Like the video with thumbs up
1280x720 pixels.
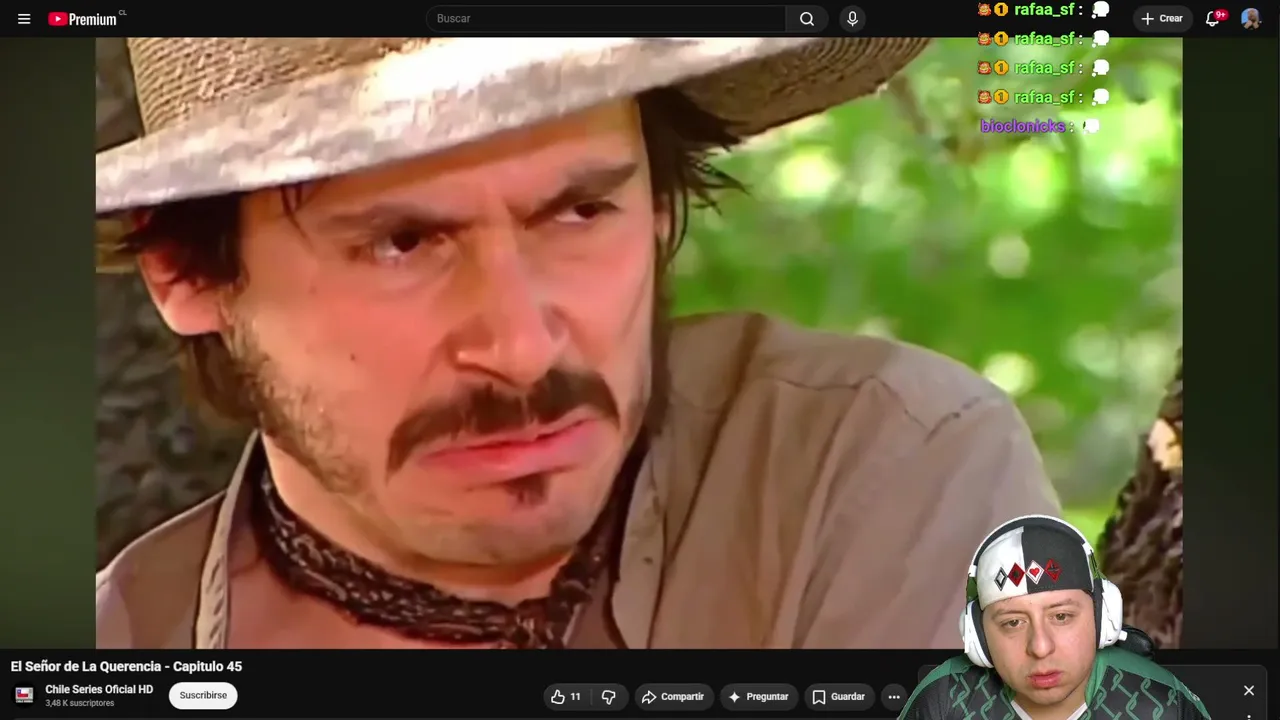pyautogui.click(x=566, y=697)
